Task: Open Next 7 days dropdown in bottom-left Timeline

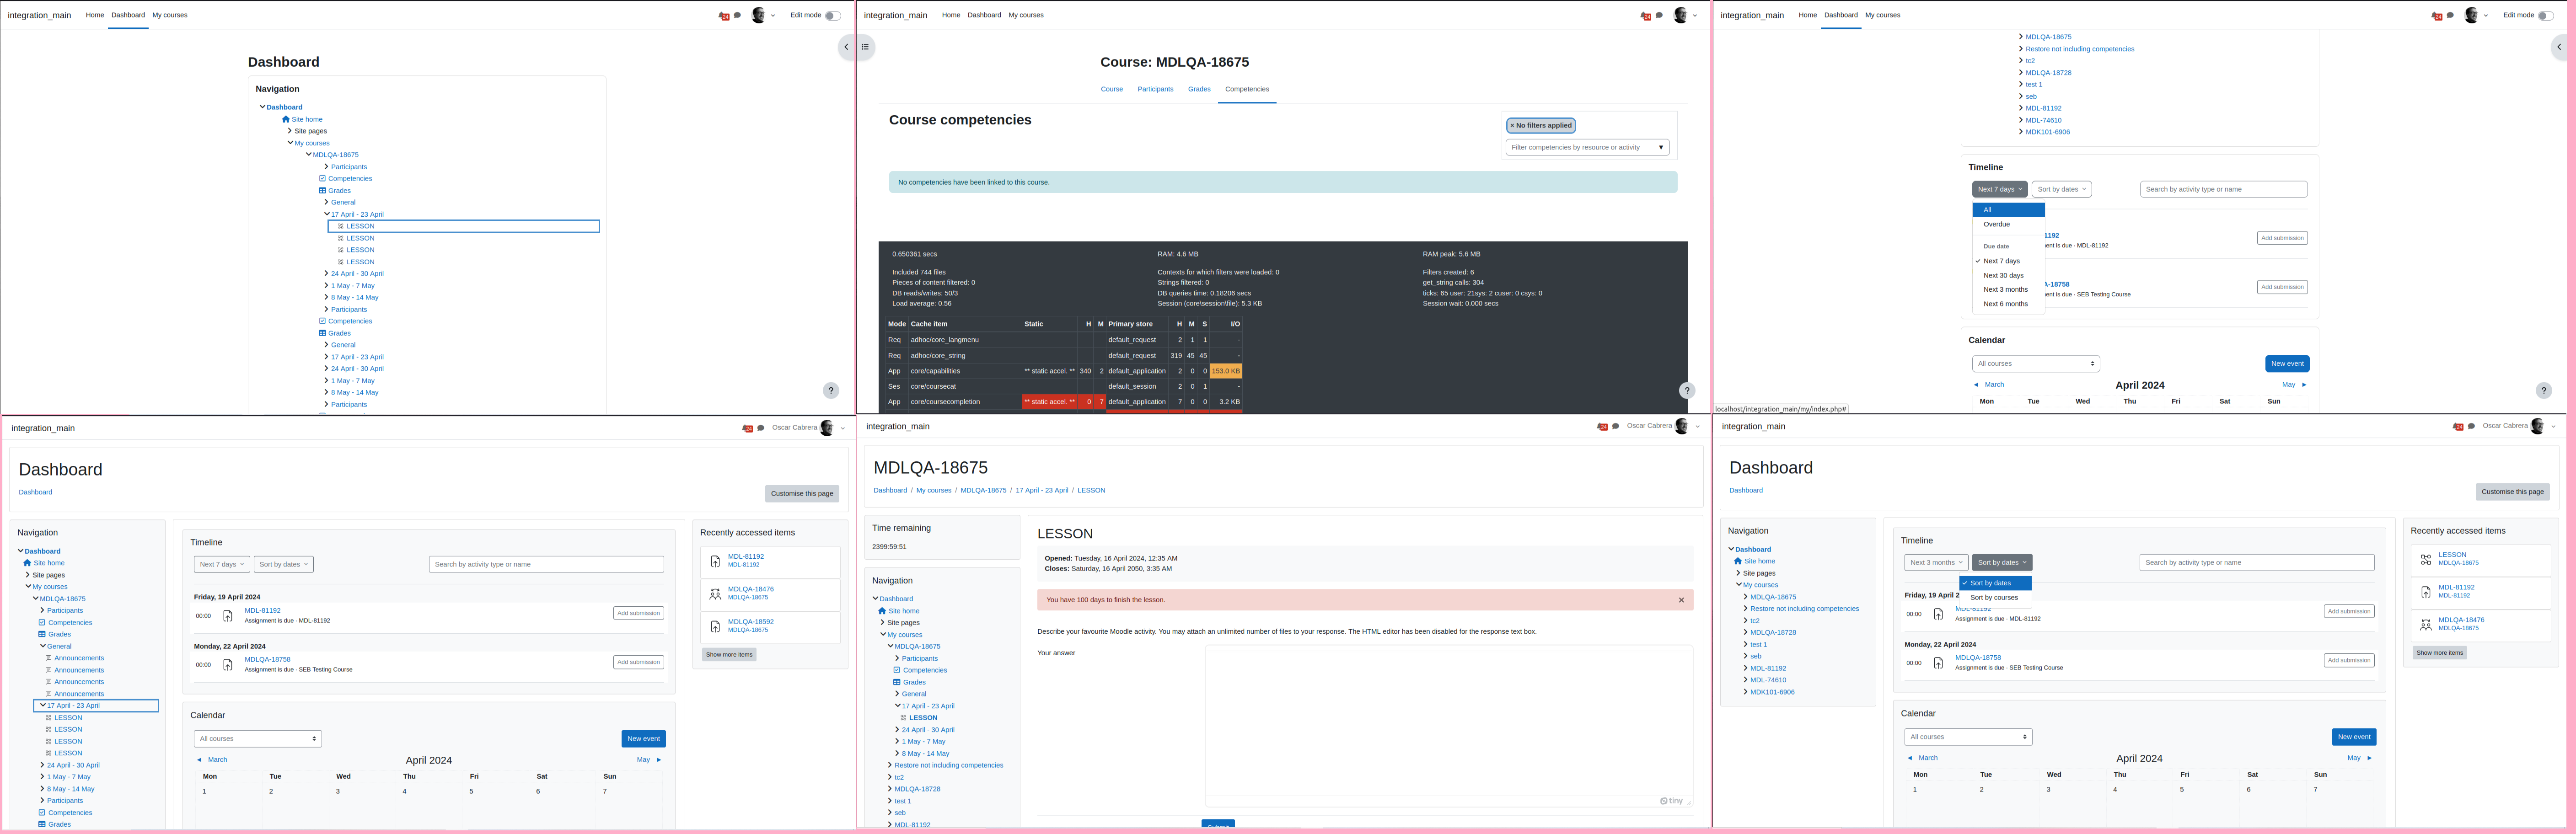Action: click(222, 564)
